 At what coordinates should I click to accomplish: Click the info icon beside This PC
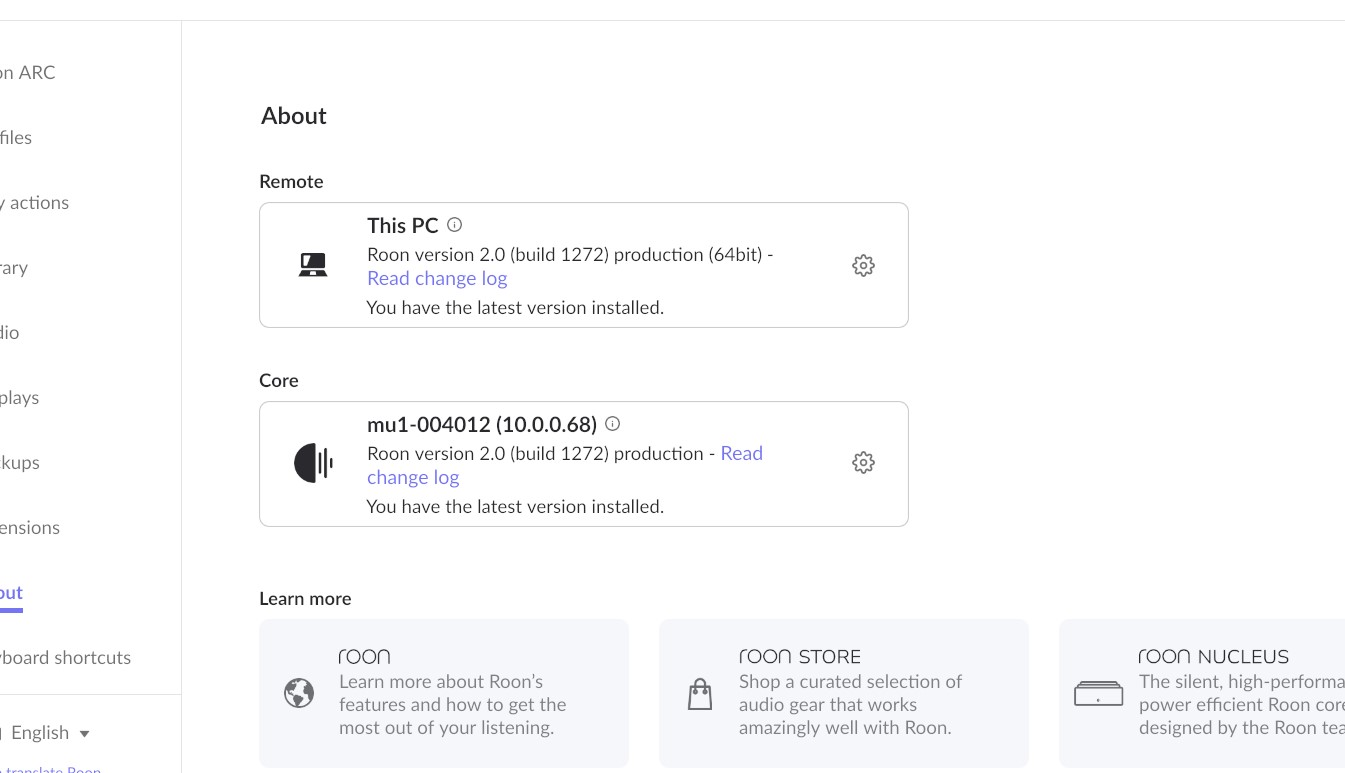pyautogui.click(x=454, y=225)
